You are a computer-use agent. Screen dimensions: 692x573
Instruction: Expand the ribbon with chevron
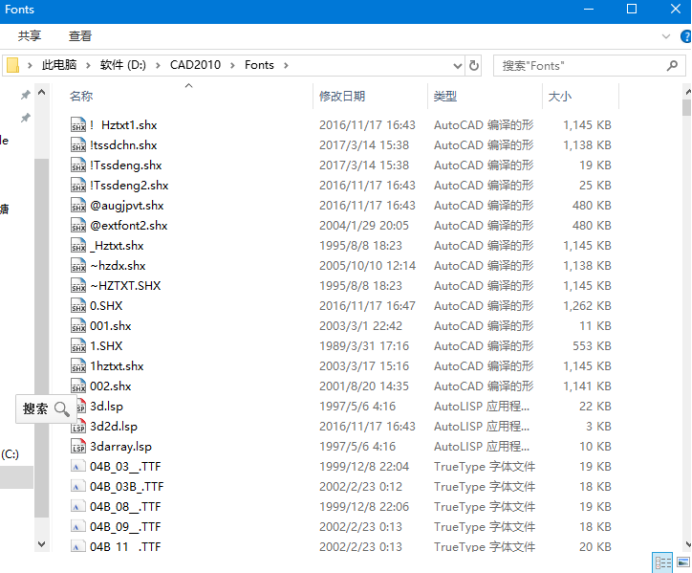[x=666, y=36]
